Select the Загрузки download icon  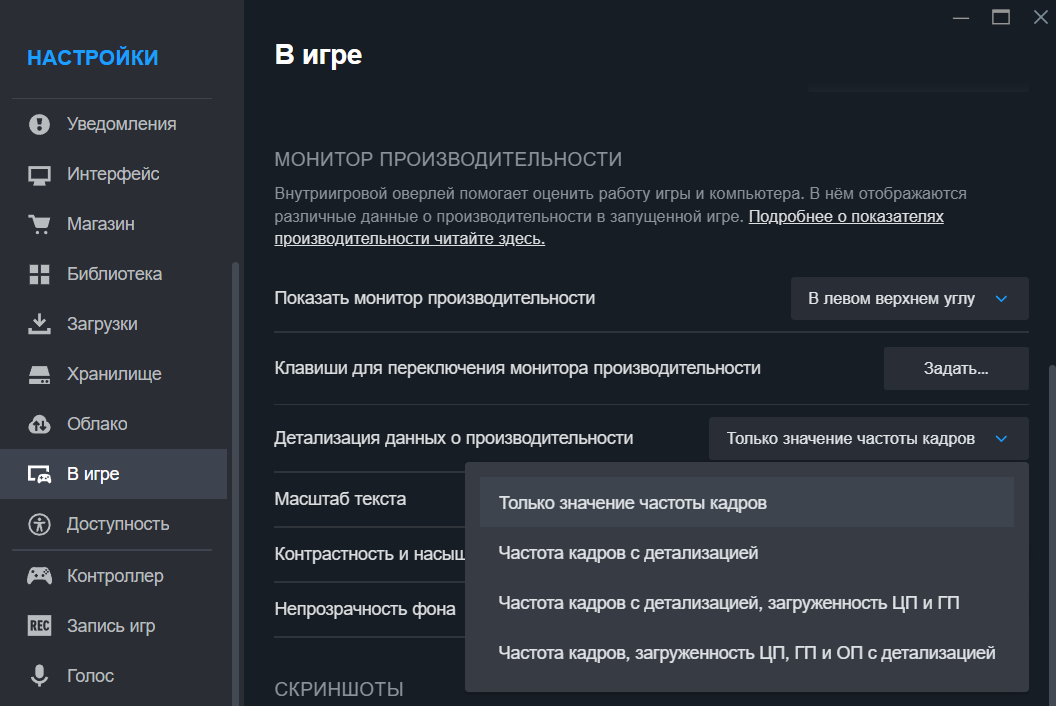40,323
